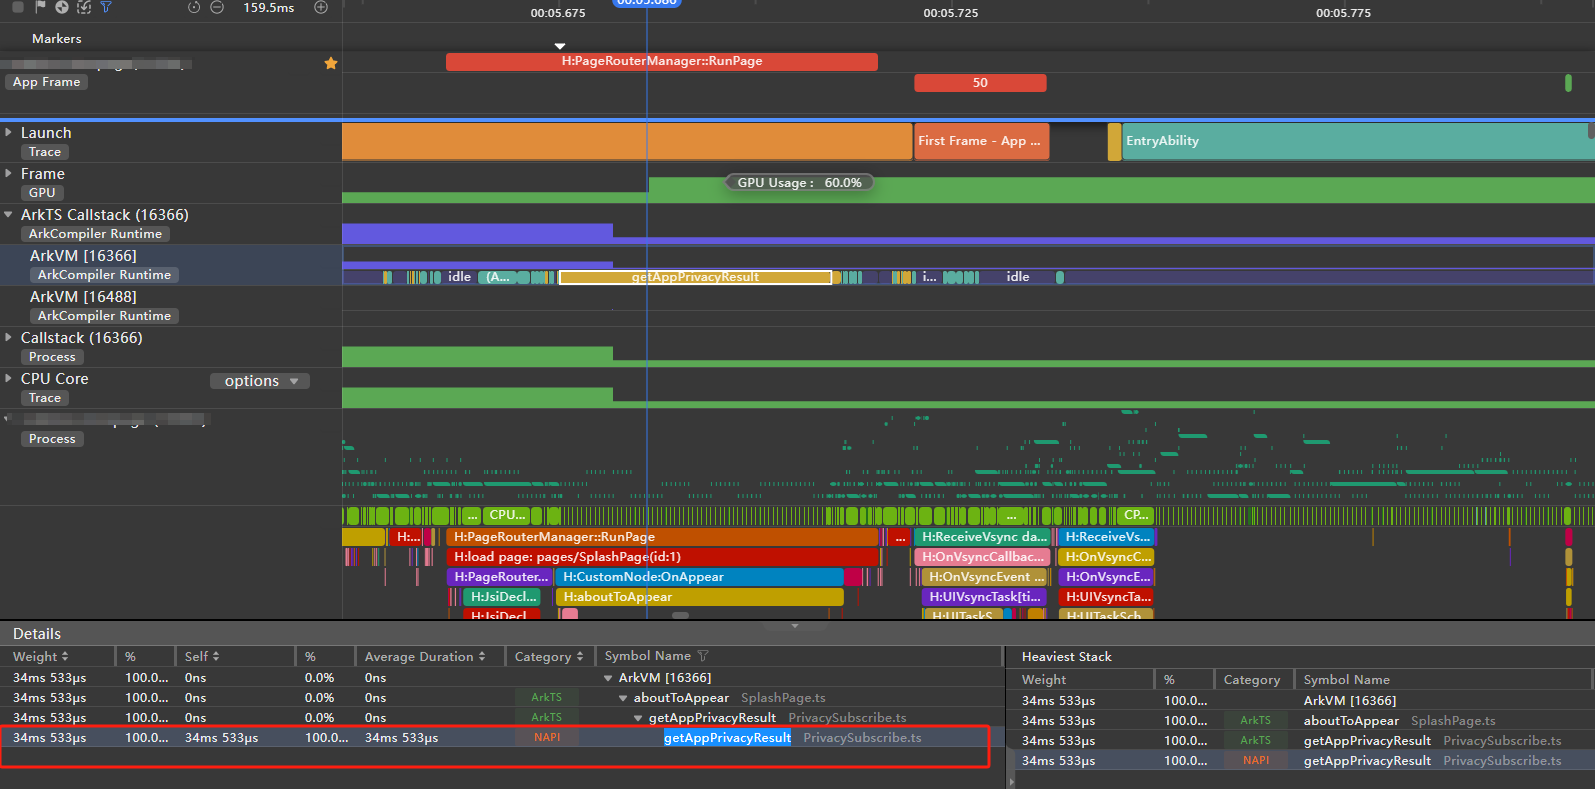Collapse the aboutToAppear details tree row

[x=623, y=698]
